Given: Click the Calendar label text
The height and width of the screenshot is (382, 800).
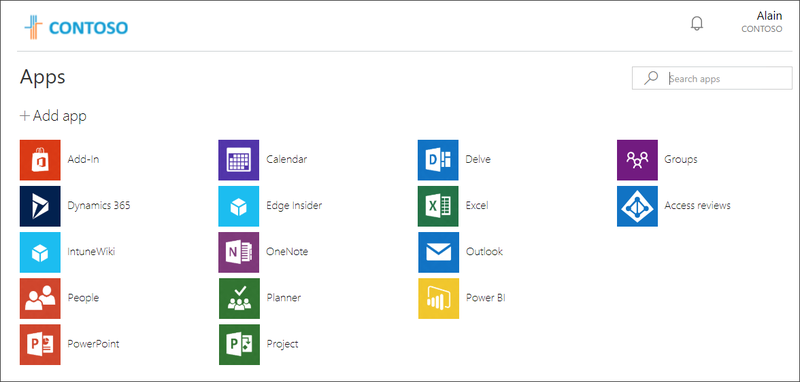Looking at the screenshot, I should (287, 159).
